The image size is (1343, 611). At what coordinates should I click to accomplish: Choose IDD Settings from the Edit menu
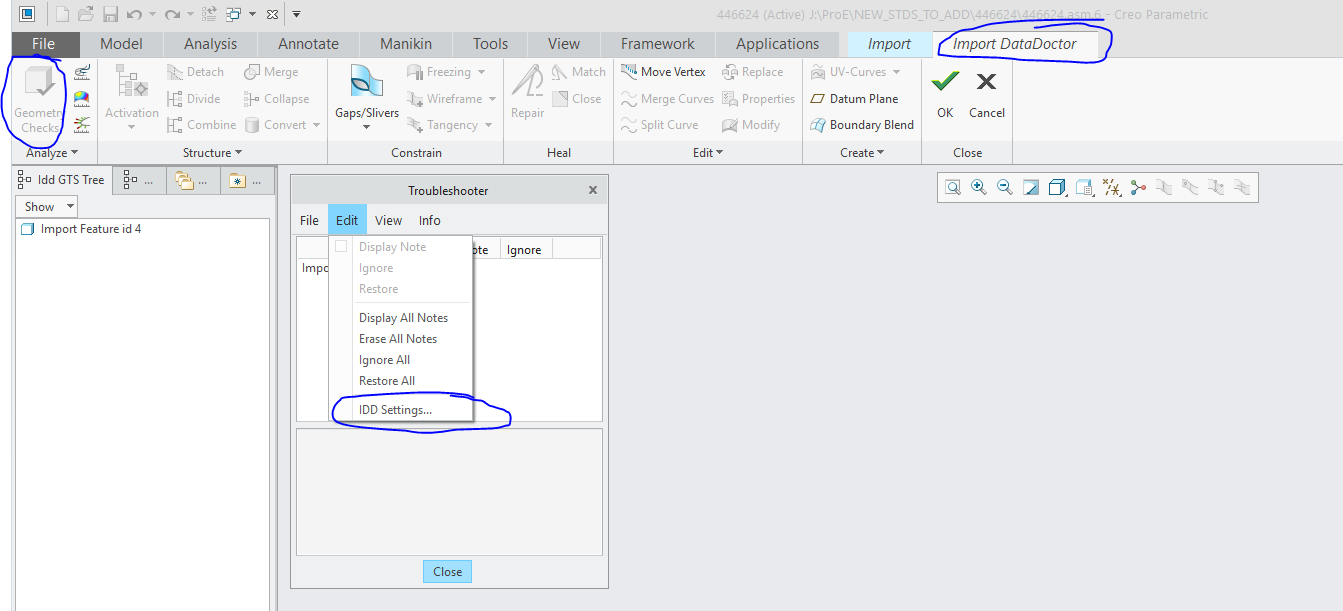point(394,409)
